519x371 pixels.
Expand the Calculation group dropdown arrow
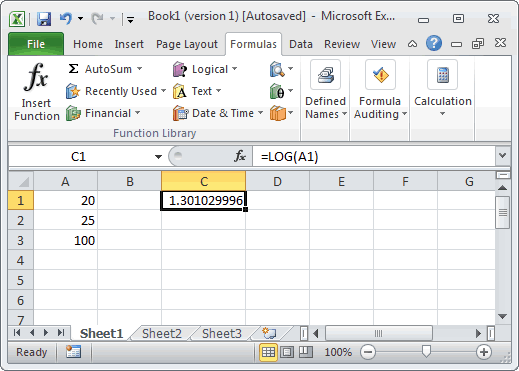pyautogui.click(x=442, y=114)
